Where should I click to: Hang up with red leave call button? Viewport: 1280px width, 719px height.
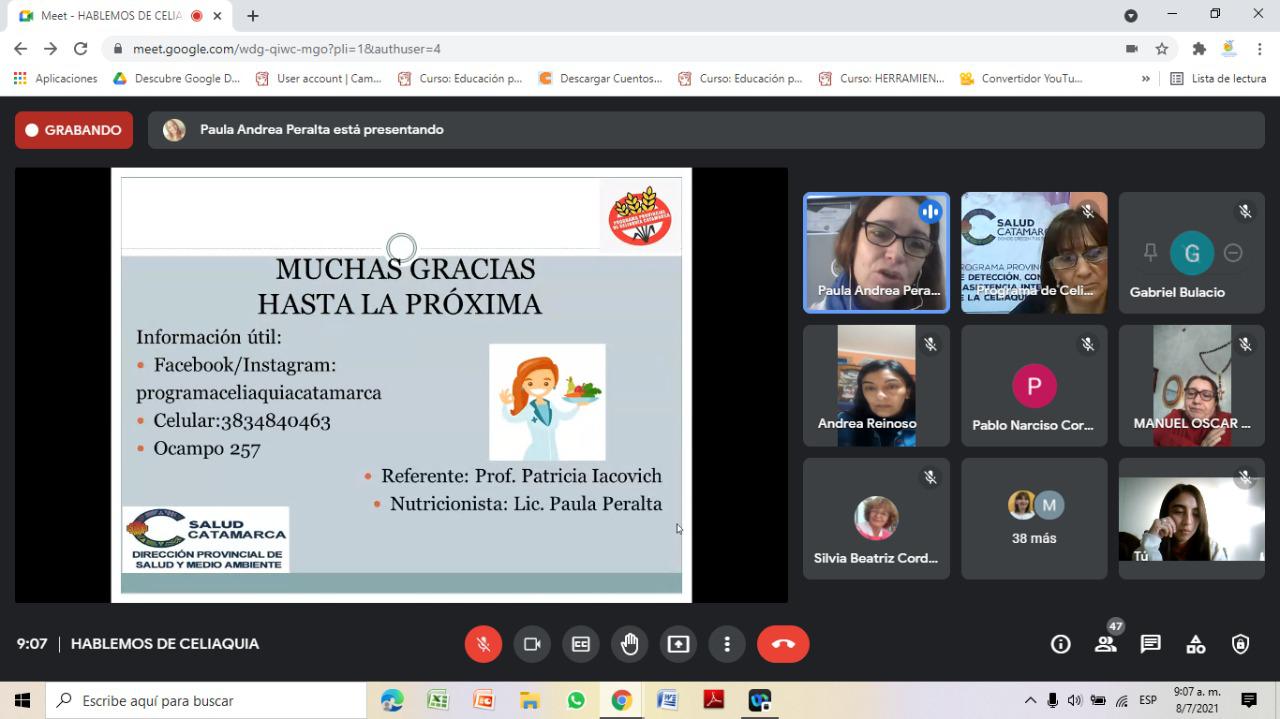(782, 644)
